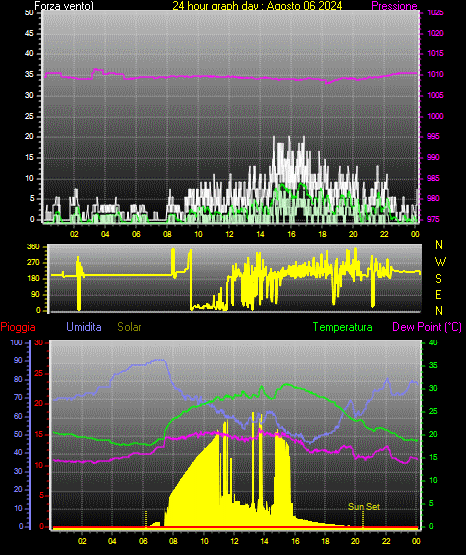
Task: Click the 24 hour graph day title
Action: coord(257,6)
